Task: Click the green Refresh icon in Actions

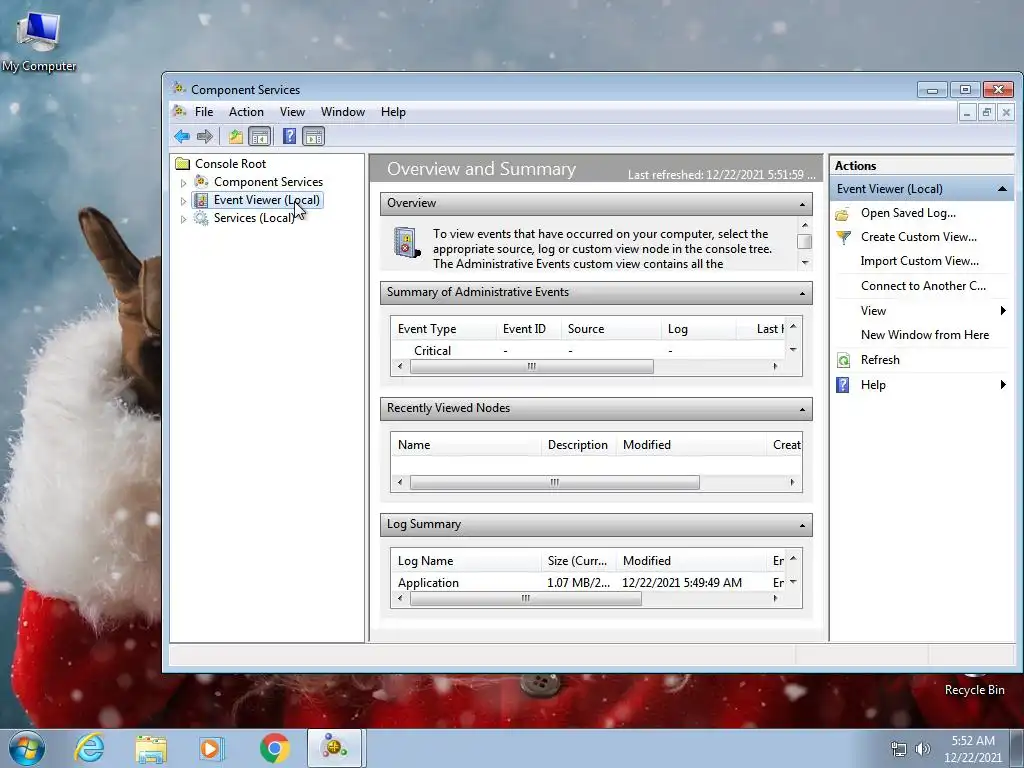Action: tap(843, 360)
